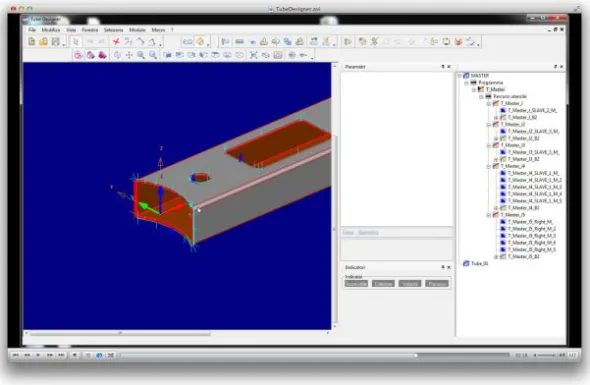Click the circular hole on the tube model
The height and width of the screenshot is (385, 590).
[x=200, y=177]
